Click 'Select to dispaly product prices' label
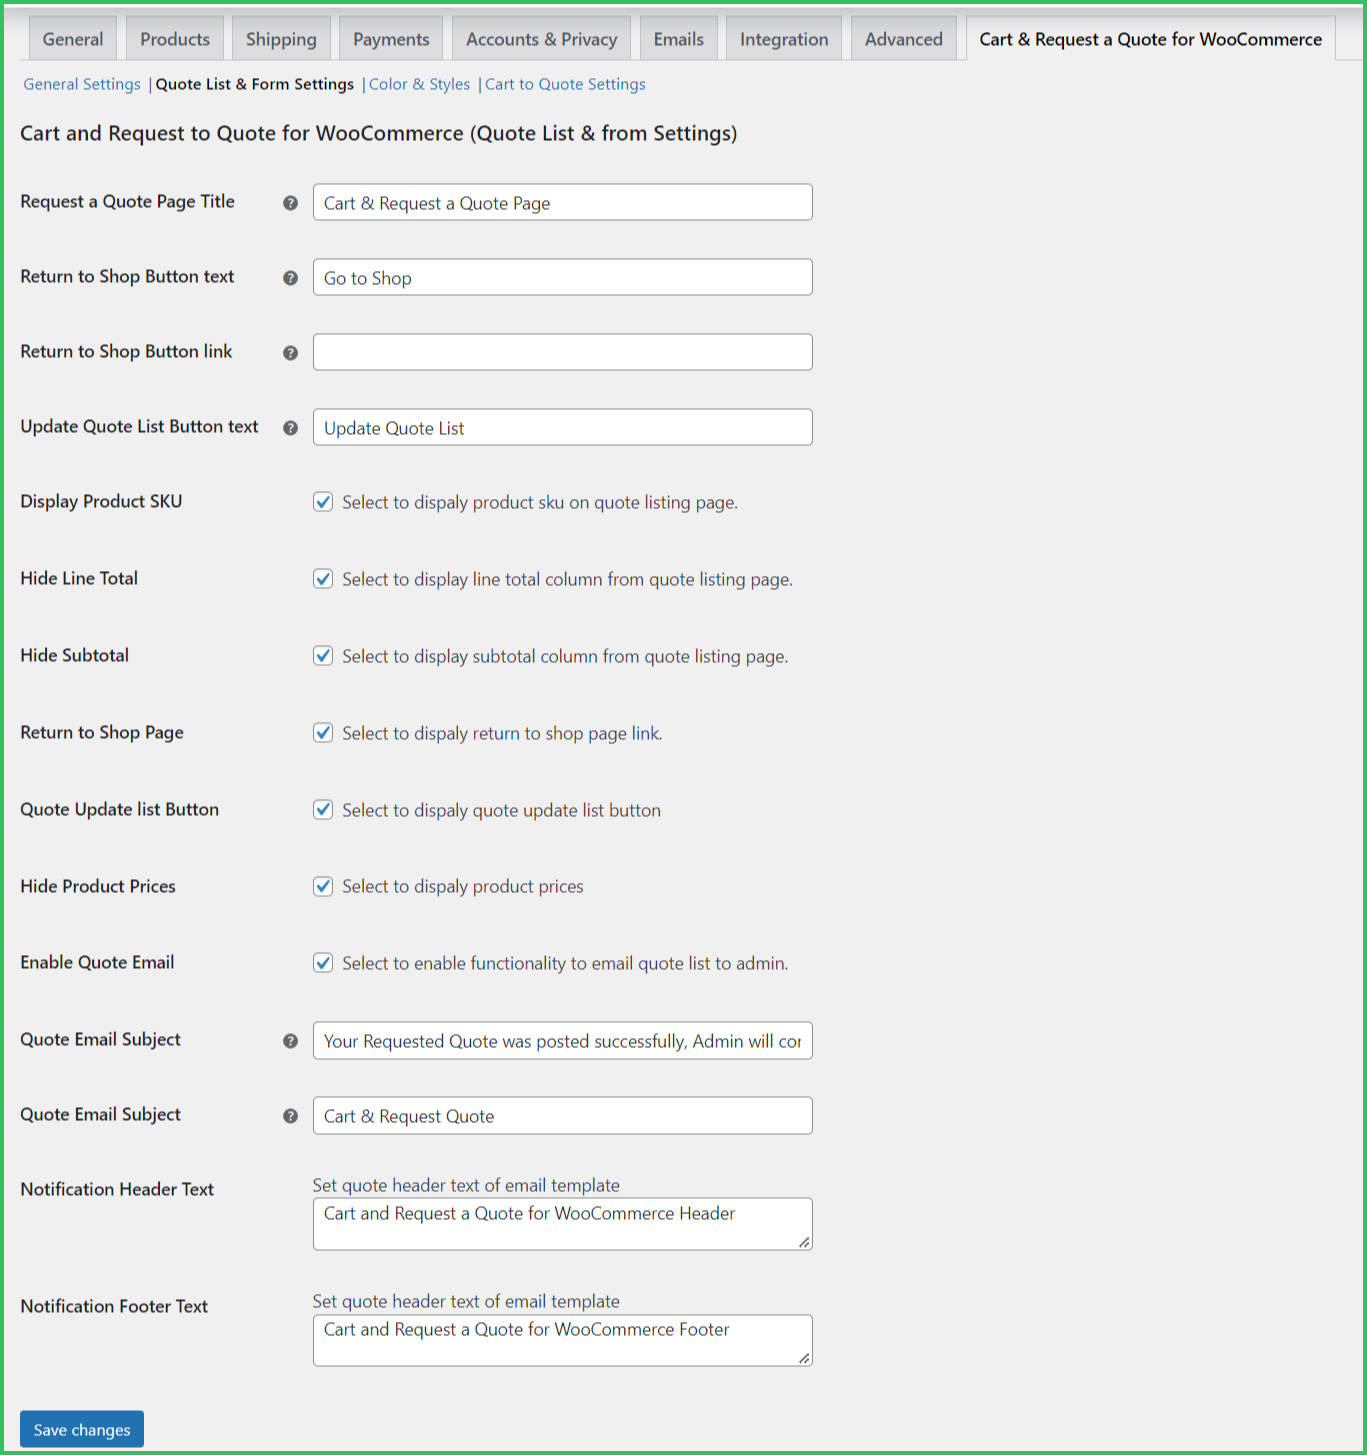The image size is (1367, 1455). point(463,886)
